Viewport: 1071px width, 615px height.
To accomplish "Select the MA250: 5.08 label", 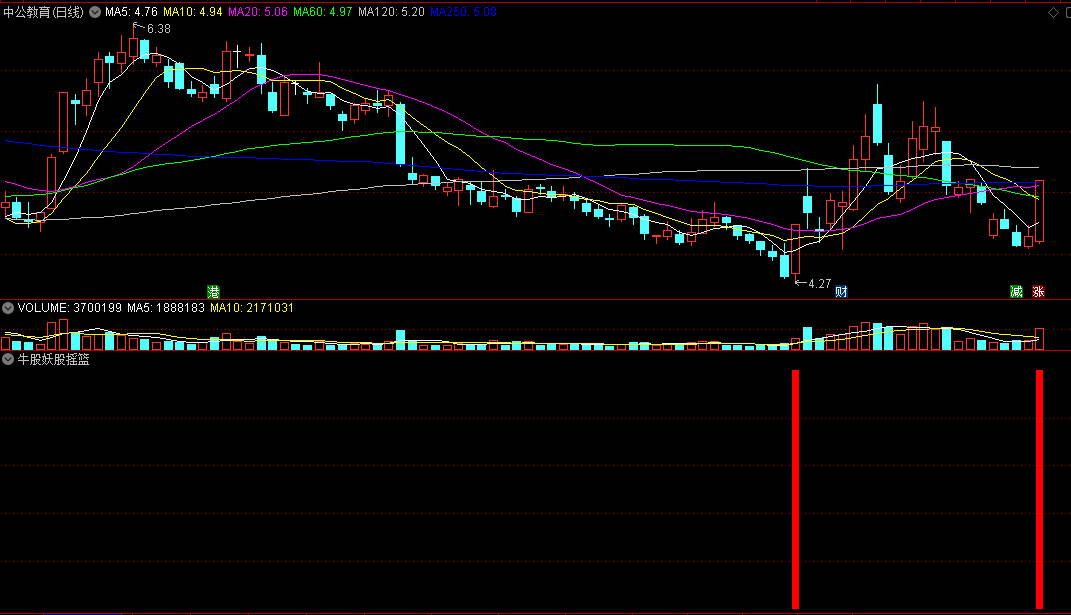I will 463,12.
